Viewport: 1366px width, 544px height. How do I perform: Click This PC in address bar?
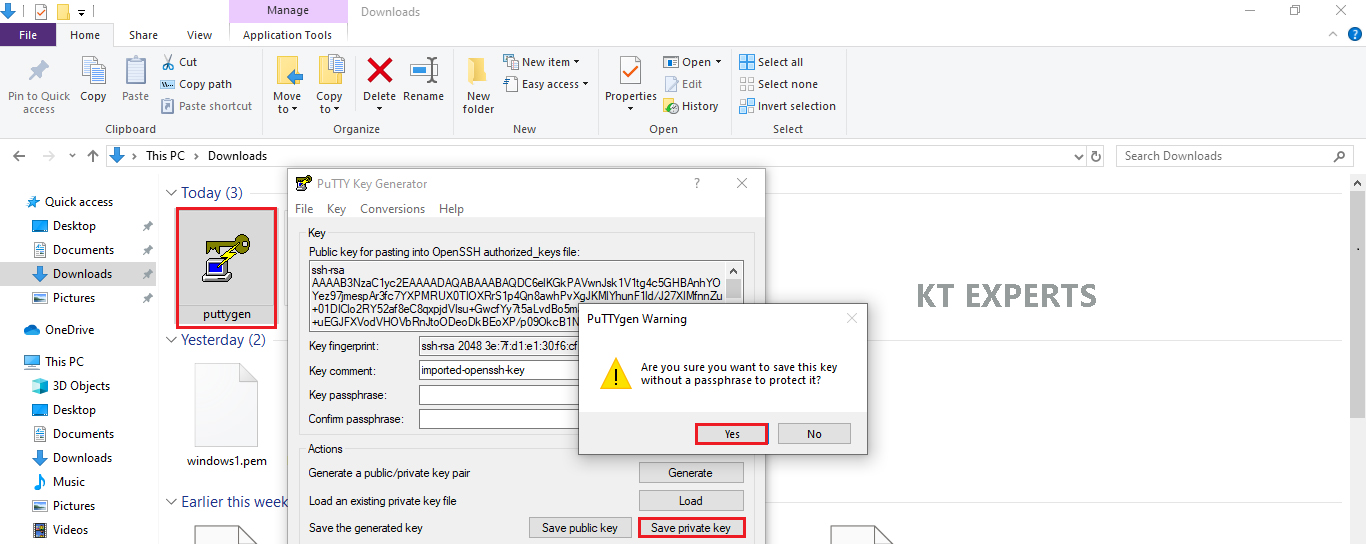click(x=165, y=156)
